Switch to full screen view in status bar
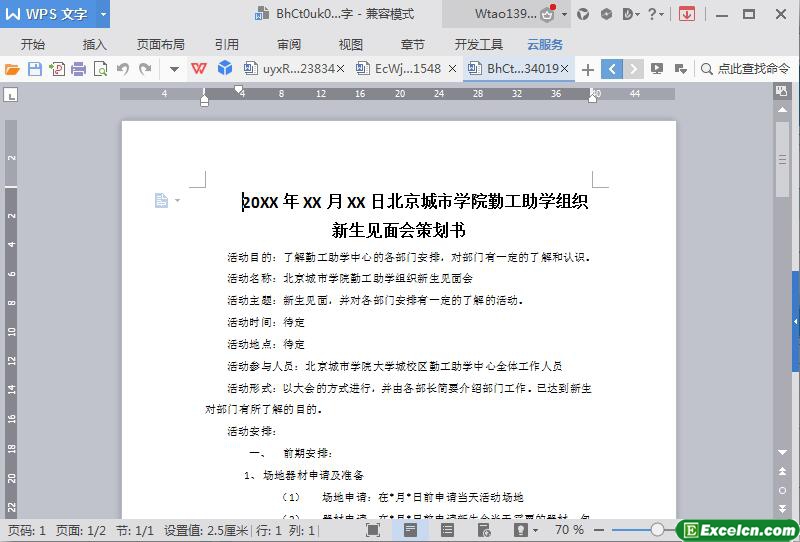This screenshot has height=542, width=800. click(x=373, y=530)
